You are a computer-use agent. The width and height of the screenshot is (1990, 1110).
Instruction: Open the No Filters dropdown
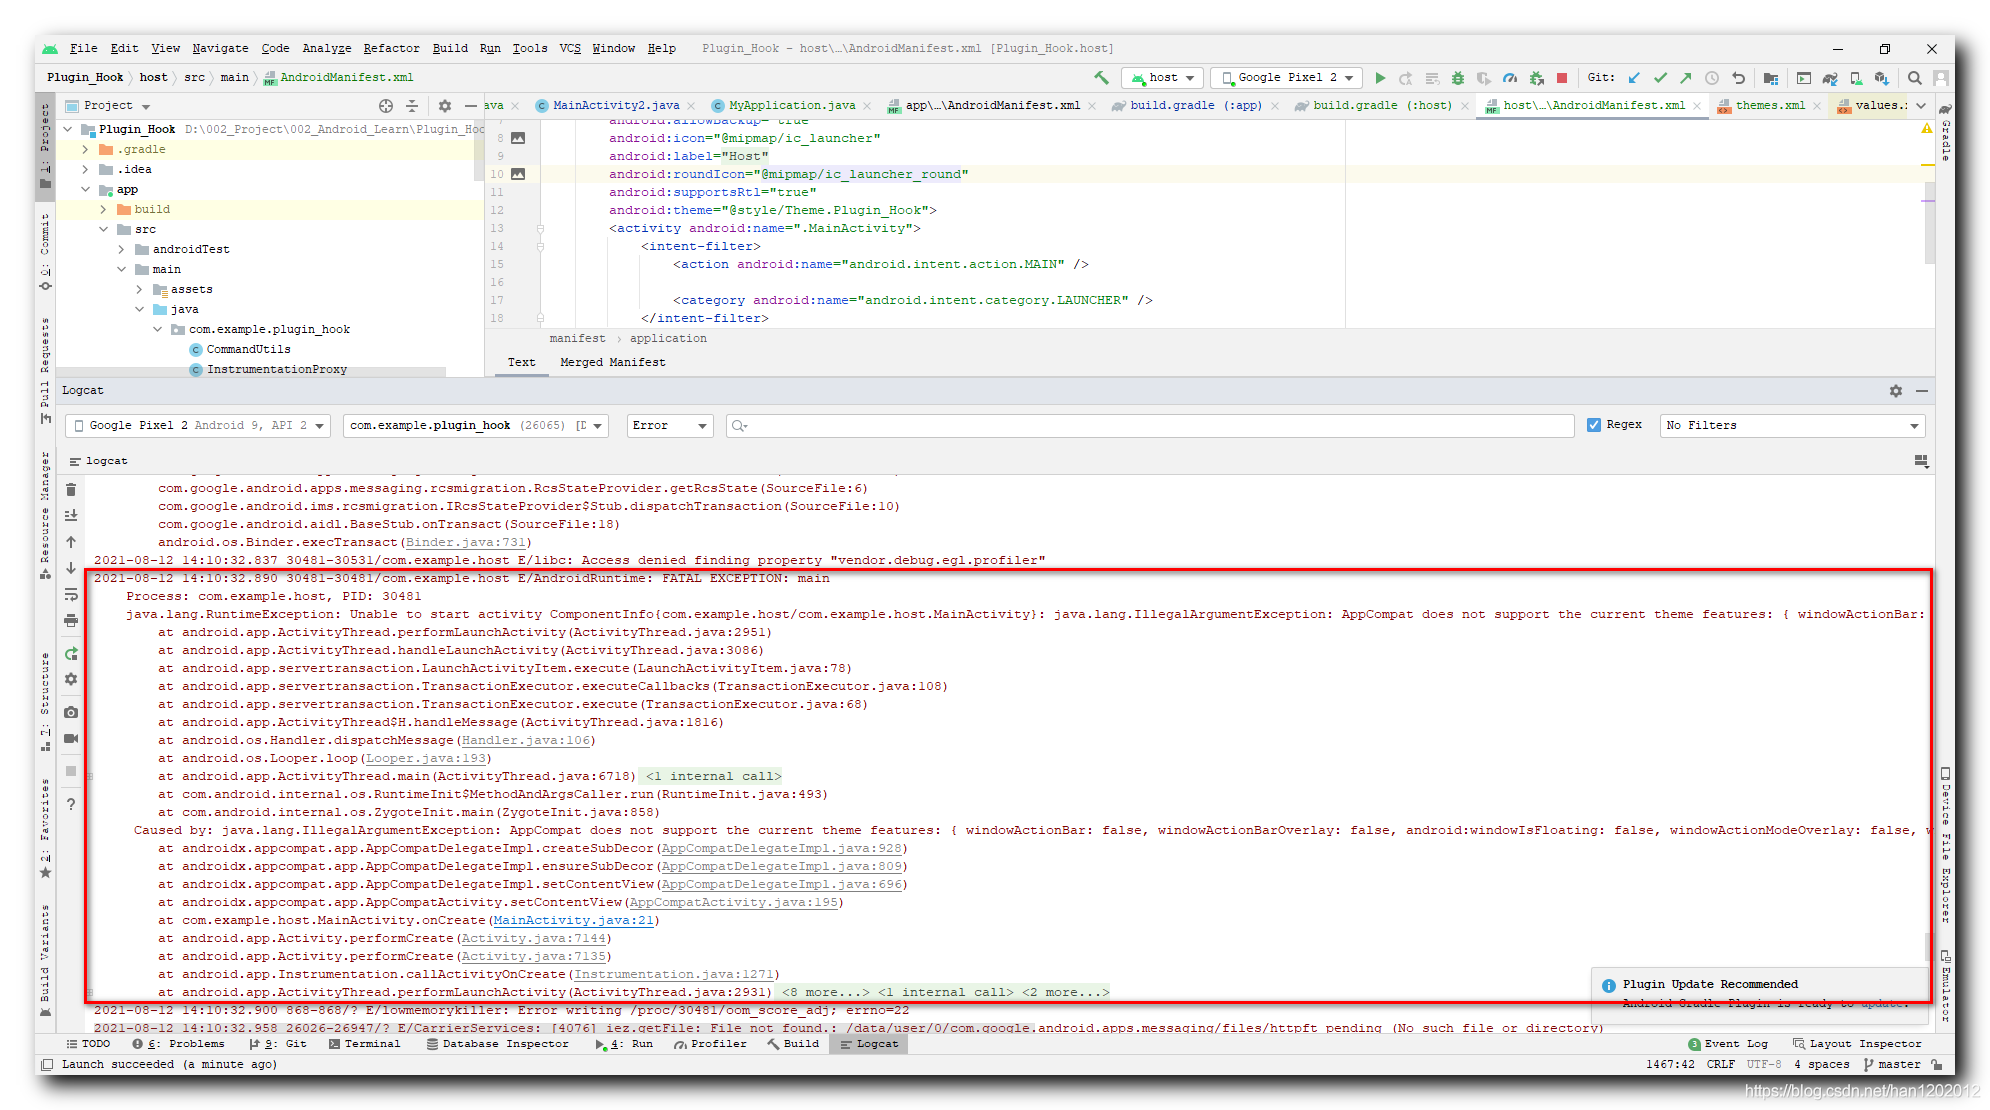pyautogui.click(x=1792, y=426)
